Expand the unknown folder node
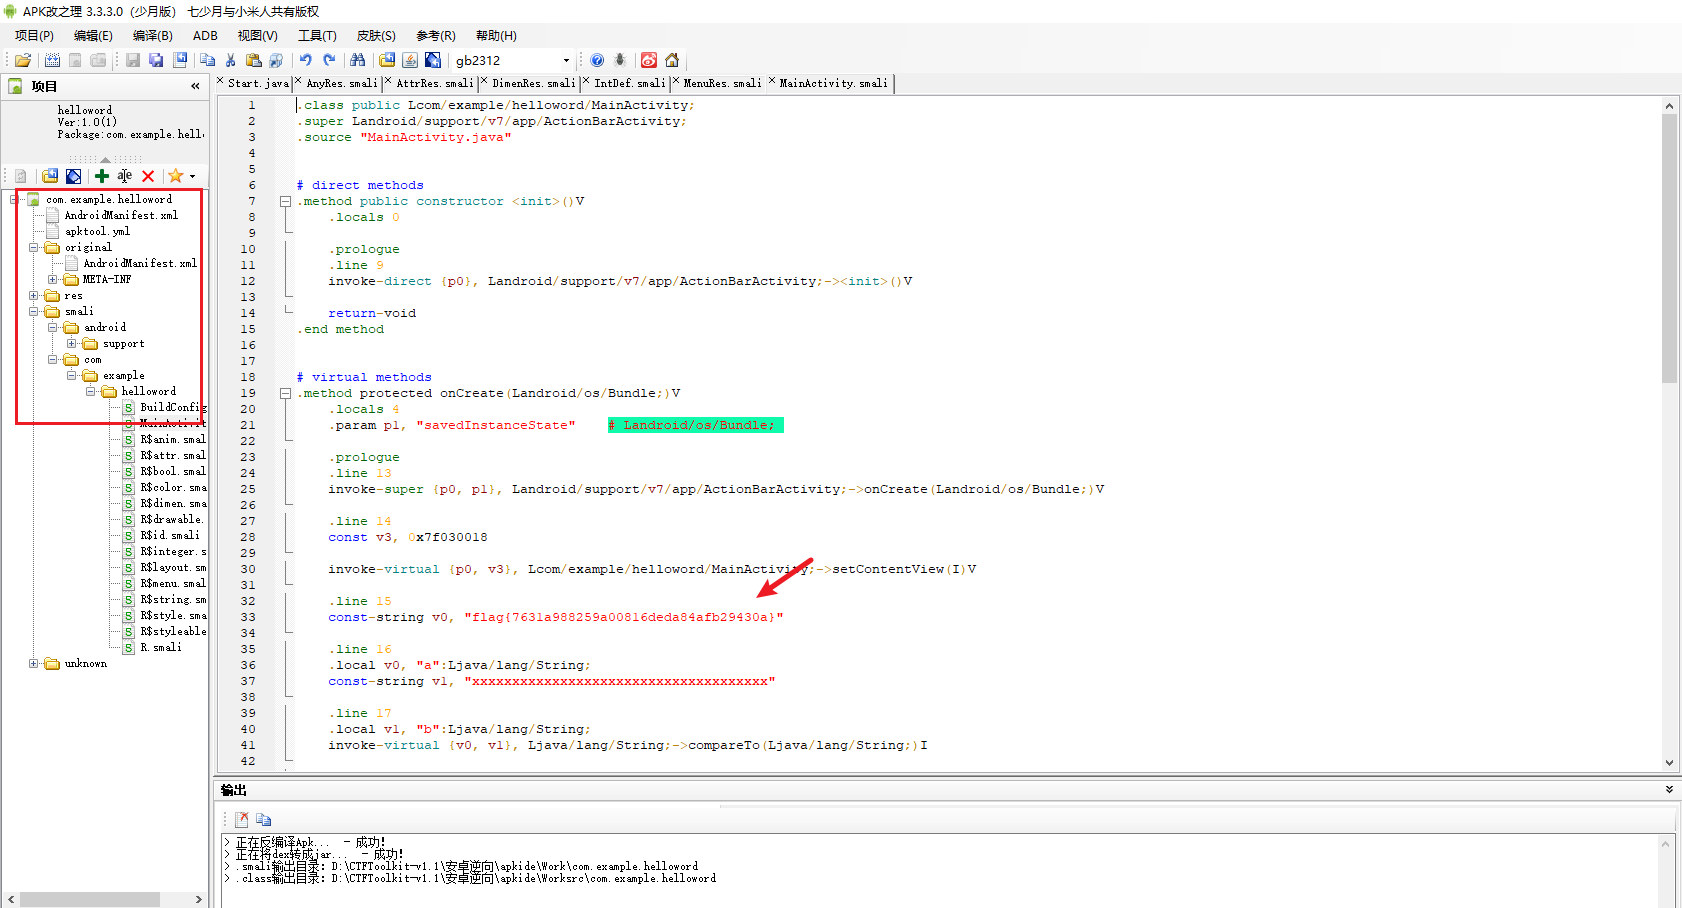The height and width of the screenshot is (908, 1682). 34,663
